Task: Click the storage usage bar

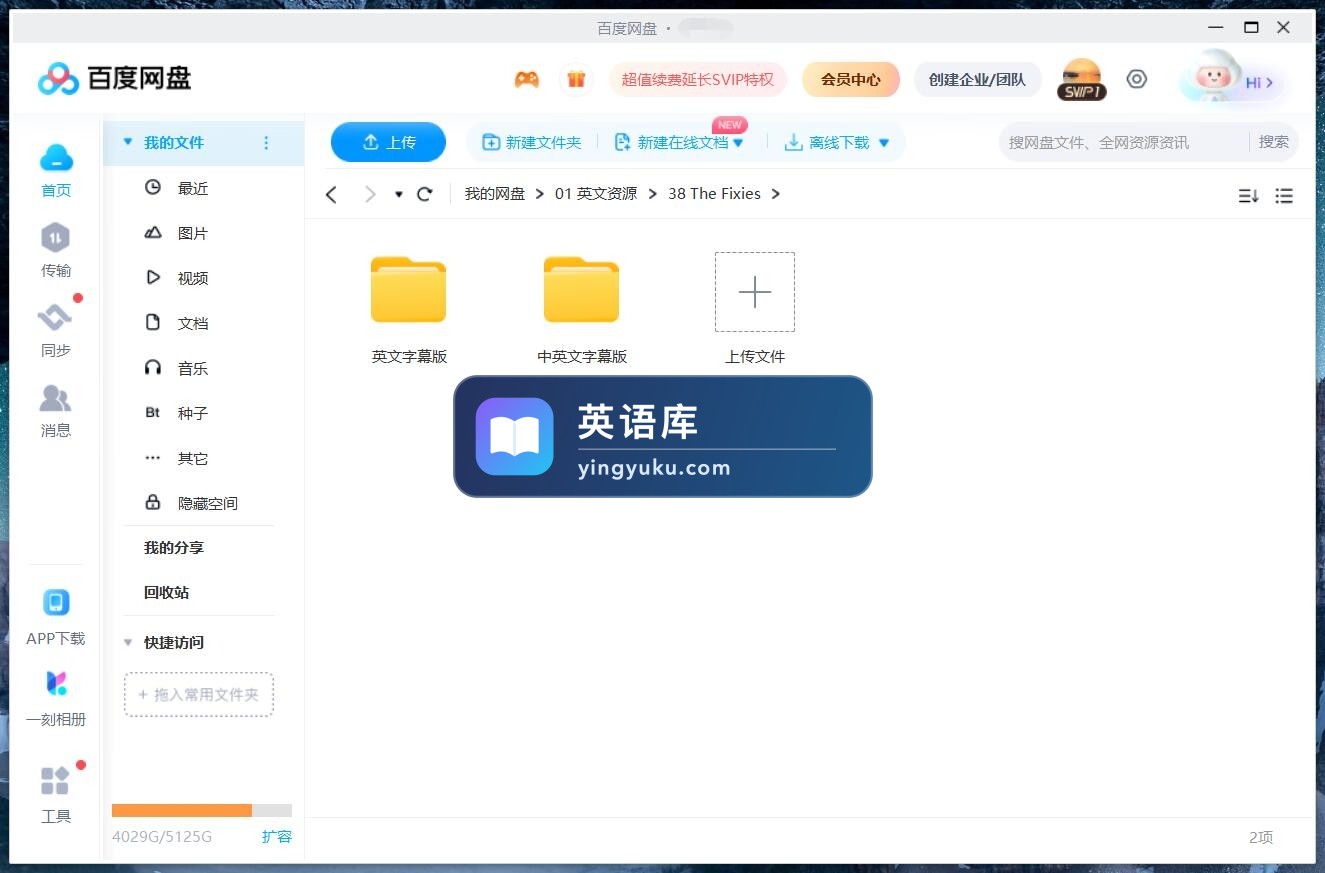Action: (x=202, y=810)
